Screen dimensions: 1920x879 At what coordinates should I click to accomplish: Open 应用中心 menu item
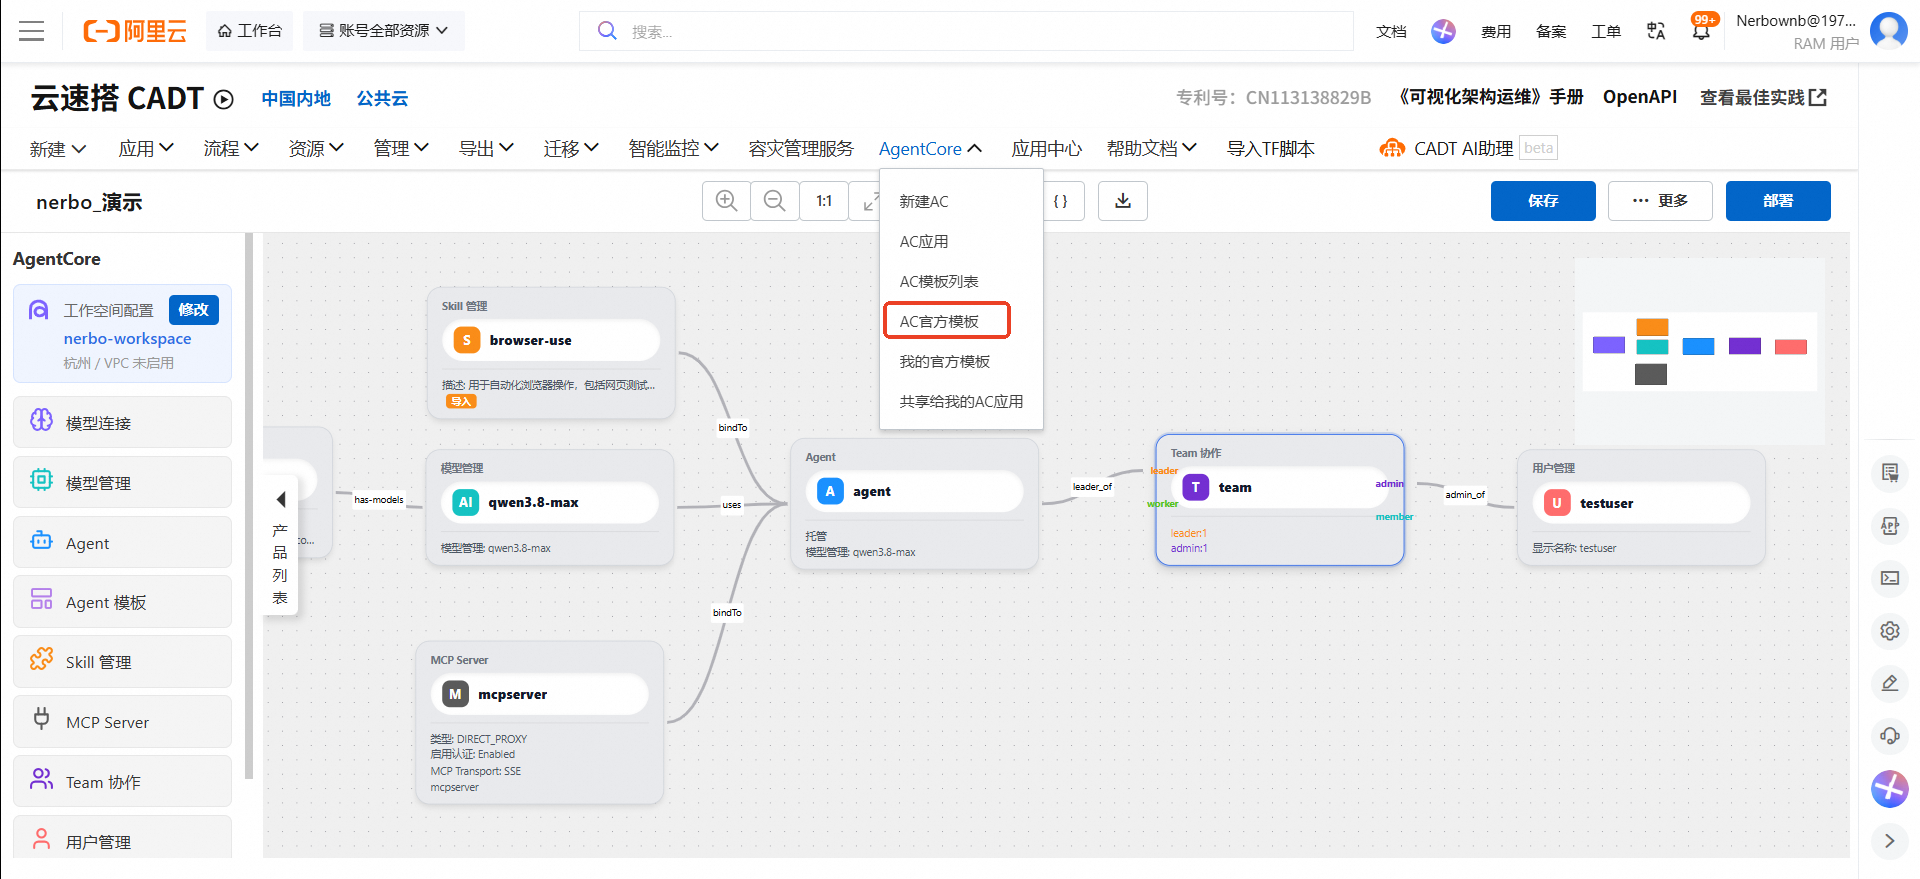coord(1046,149)
